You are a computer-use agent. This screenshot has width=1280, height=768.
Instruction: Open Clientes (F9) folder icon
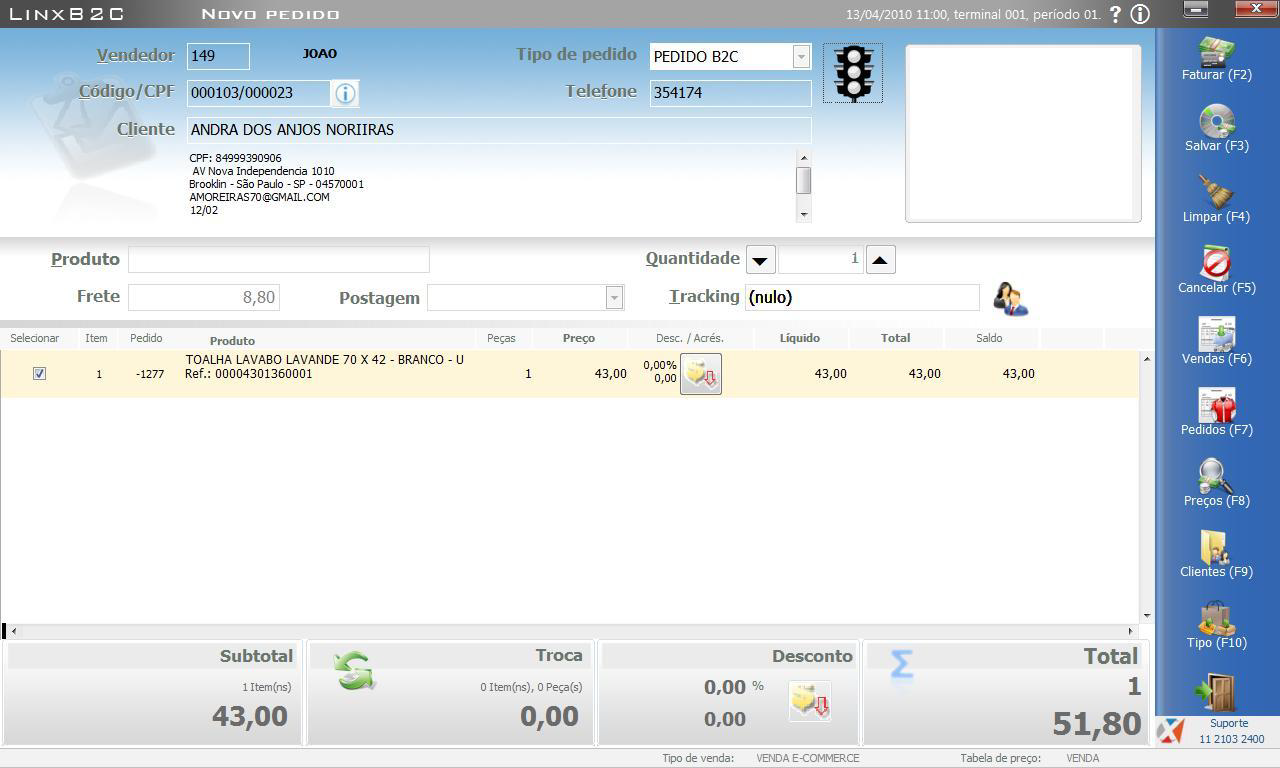1216,547
